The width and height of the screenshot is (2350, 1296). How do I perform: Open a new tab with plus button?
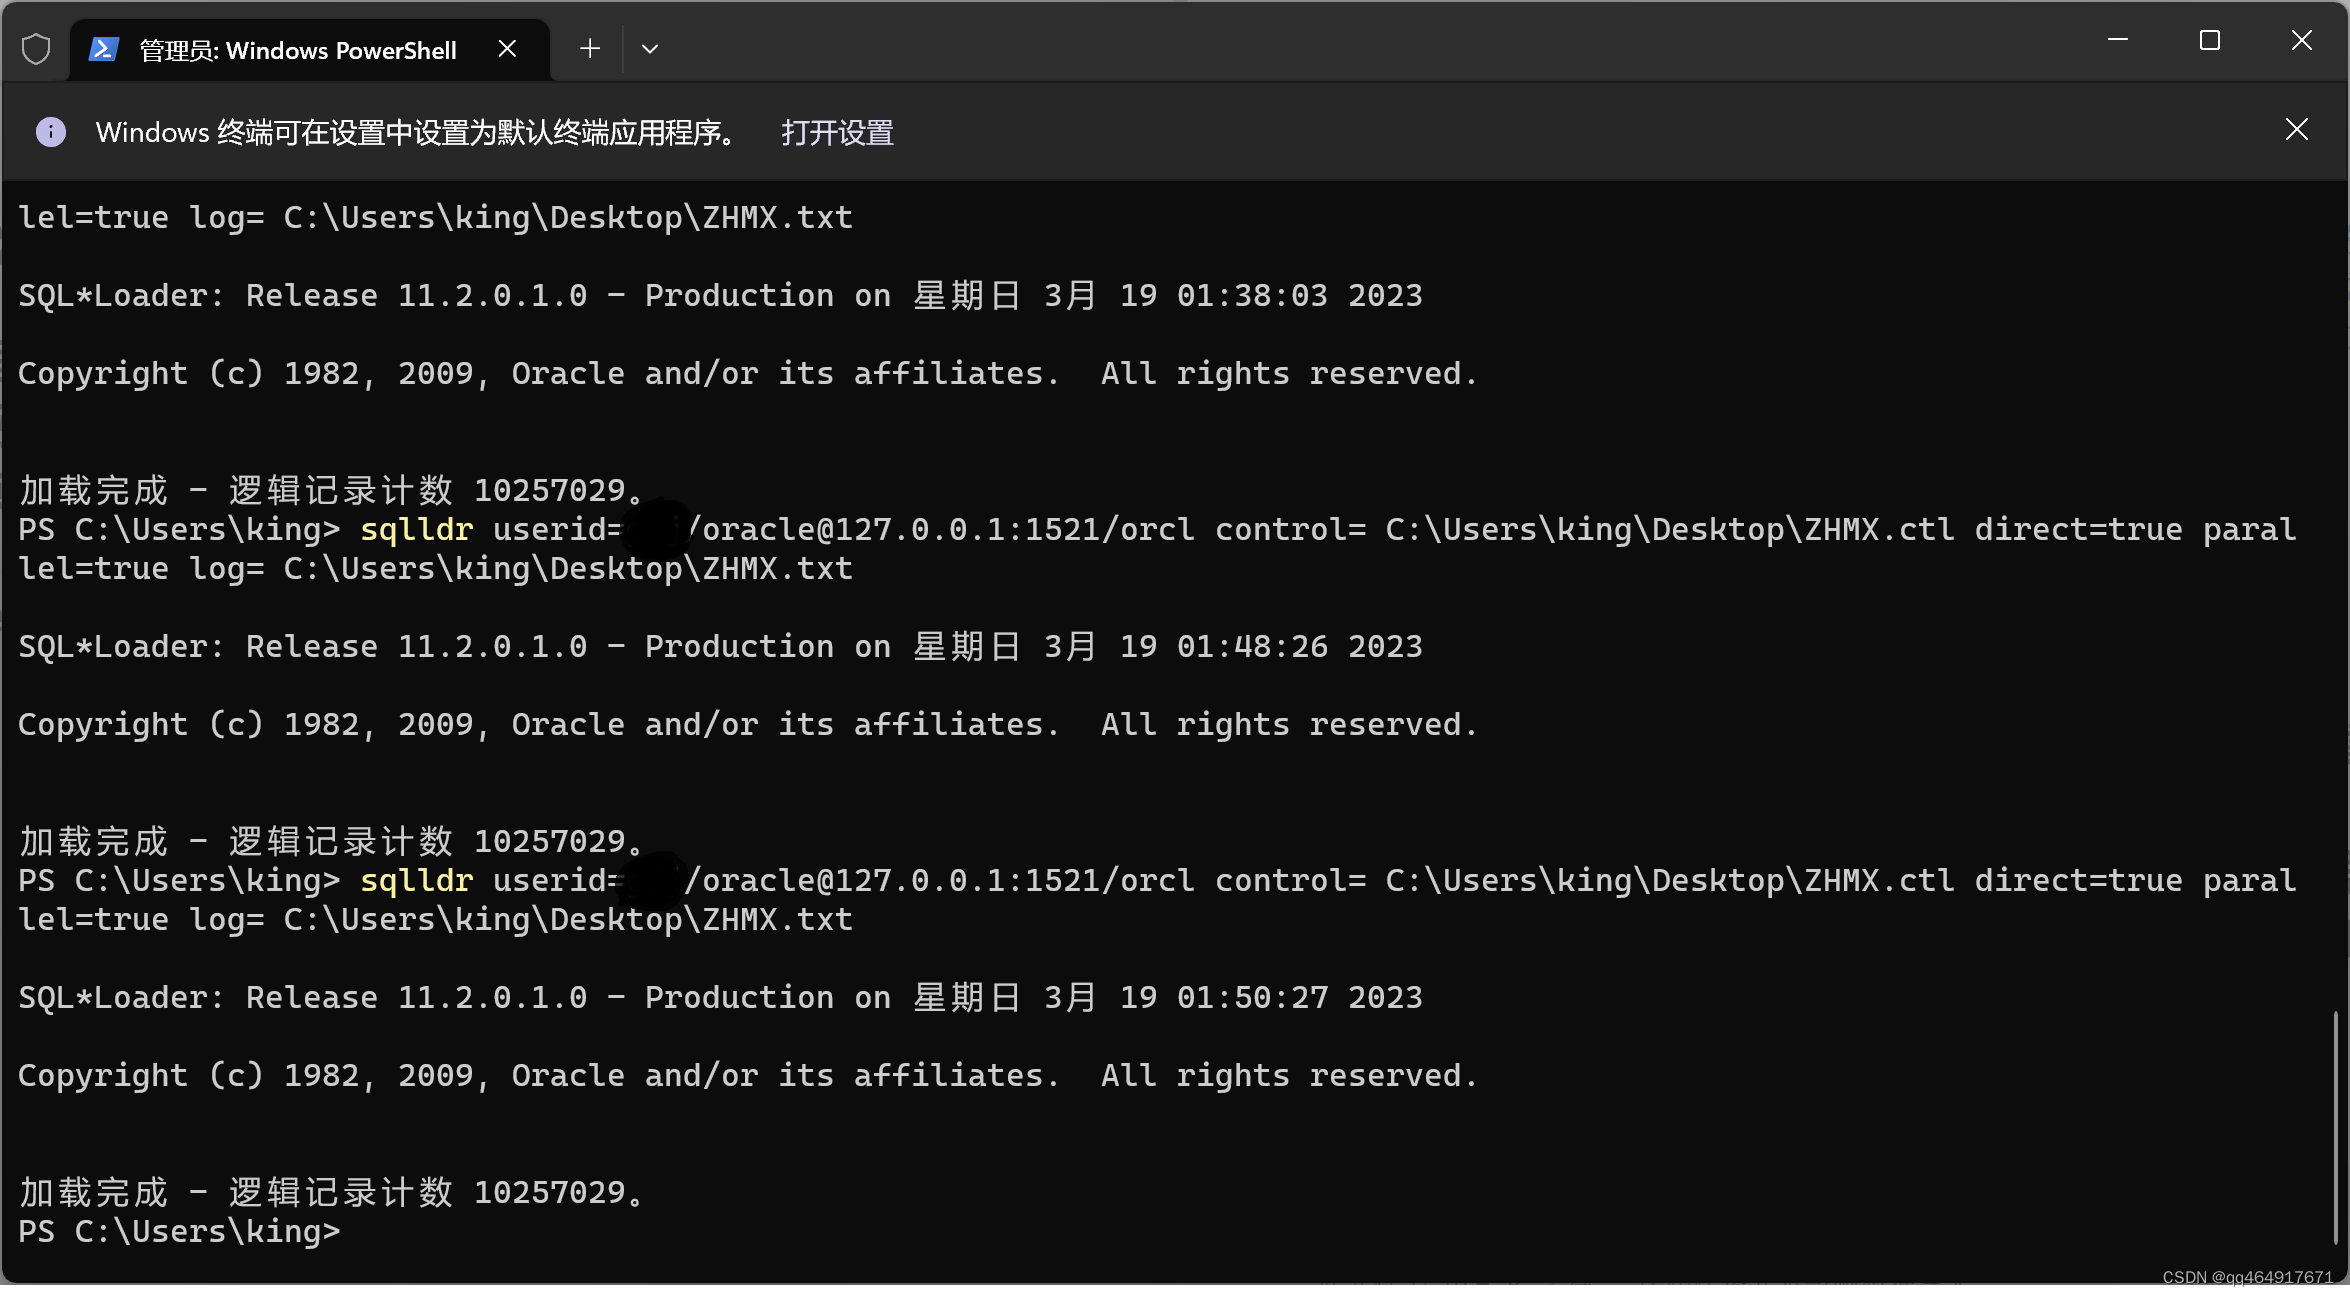coord(590,48)
